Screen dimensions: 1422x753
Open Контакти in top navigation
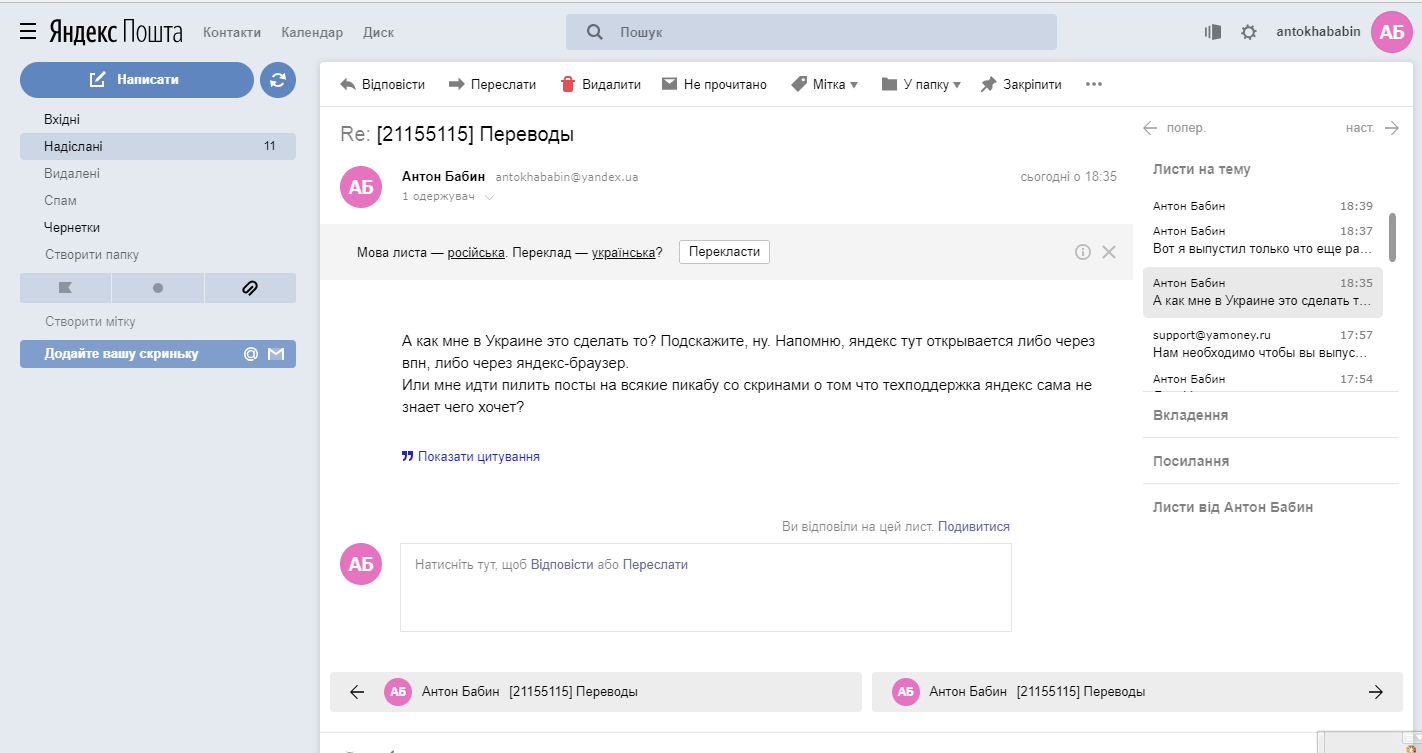(232, 32)
